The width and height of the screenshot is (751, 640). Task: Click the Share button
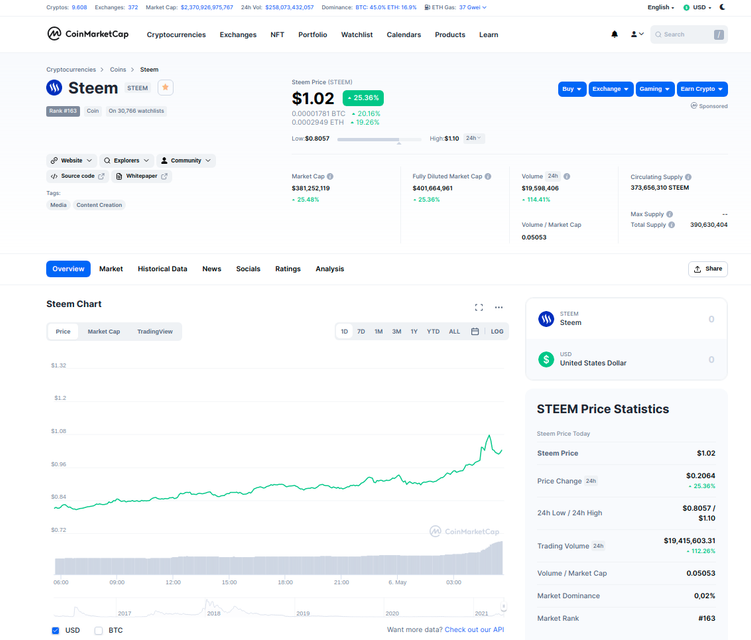(x=708, y=269)
